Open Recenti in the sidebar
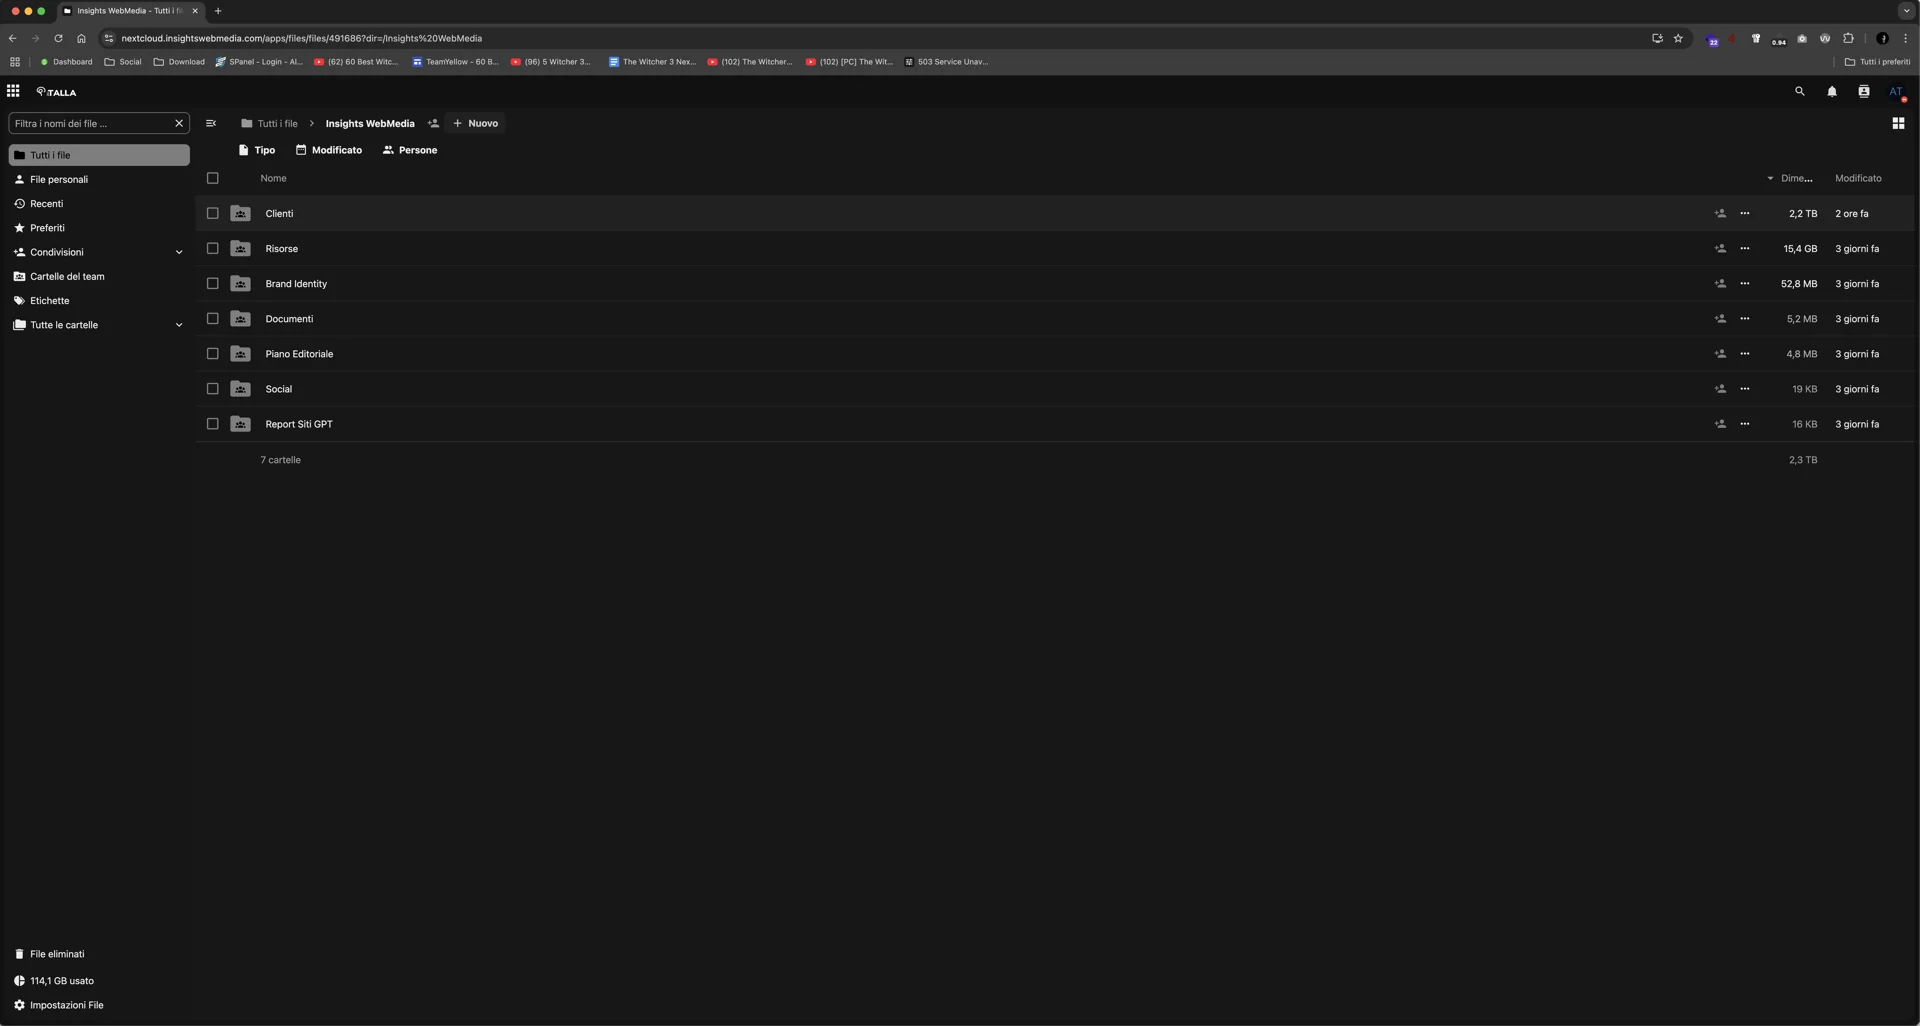The height and width of the screenshot is (1026, 1920). (46, 203)
